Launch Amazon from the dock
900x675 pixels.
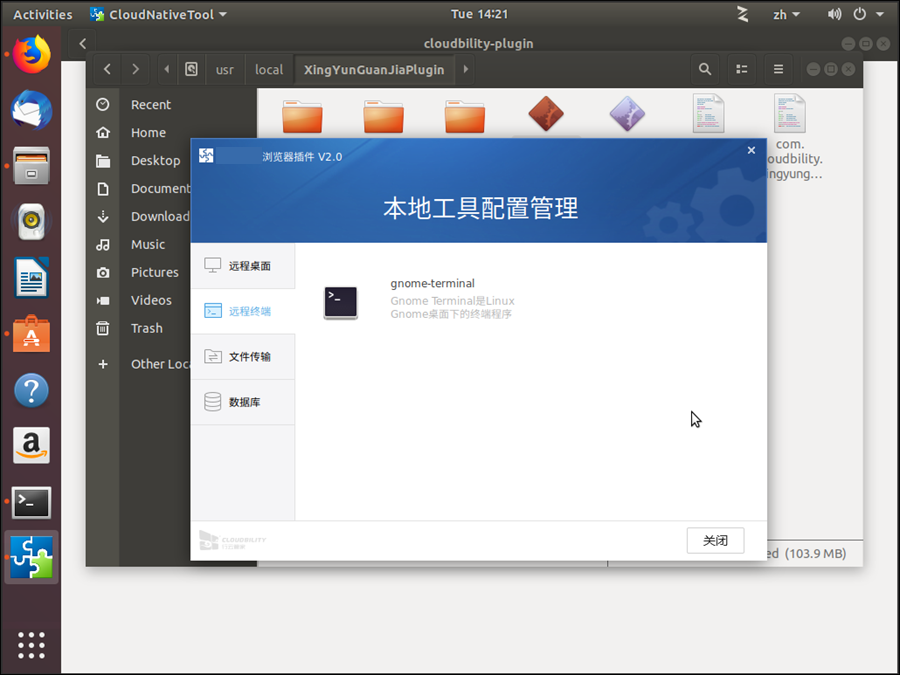click(x=31, y=446)
